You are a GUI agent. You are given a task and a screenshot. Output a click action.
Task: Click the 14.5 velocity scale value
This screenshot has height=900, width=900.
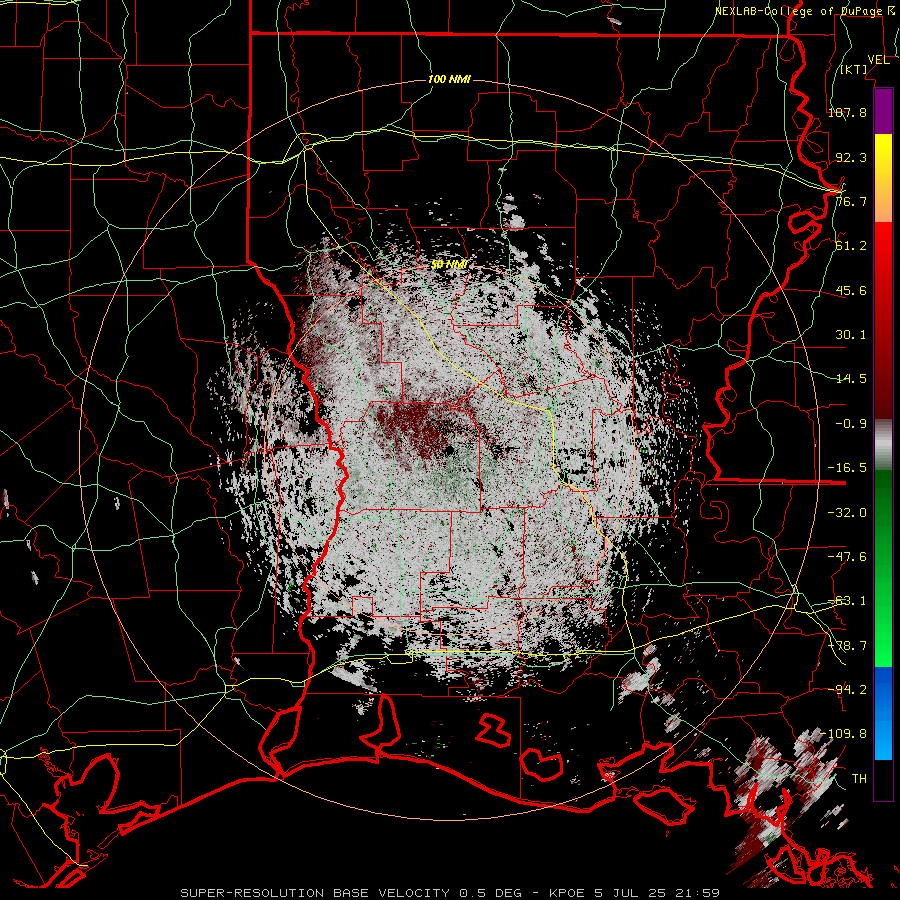[x=851, y=379]
